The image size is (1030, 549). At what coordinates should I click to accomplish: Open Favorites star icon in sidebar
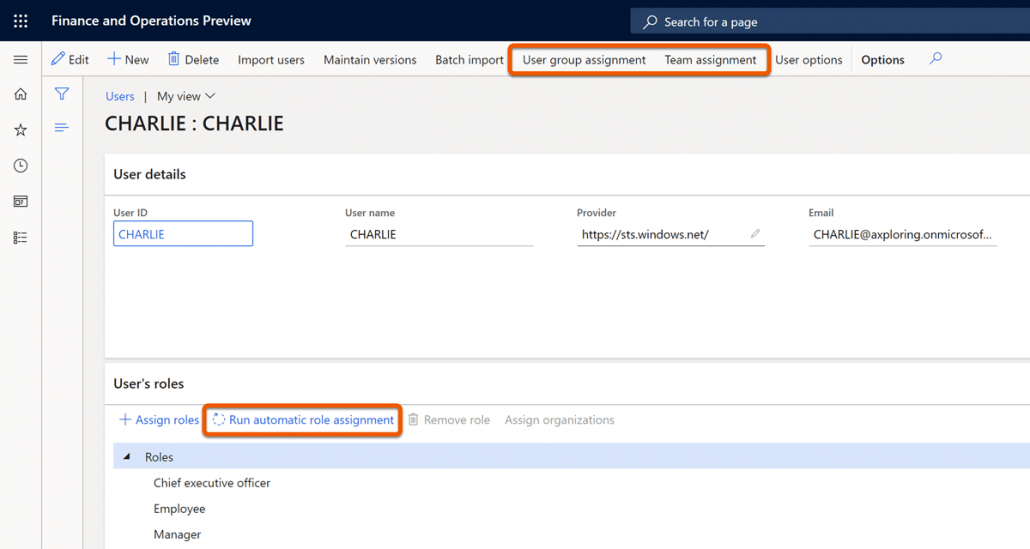coord(20,130)
